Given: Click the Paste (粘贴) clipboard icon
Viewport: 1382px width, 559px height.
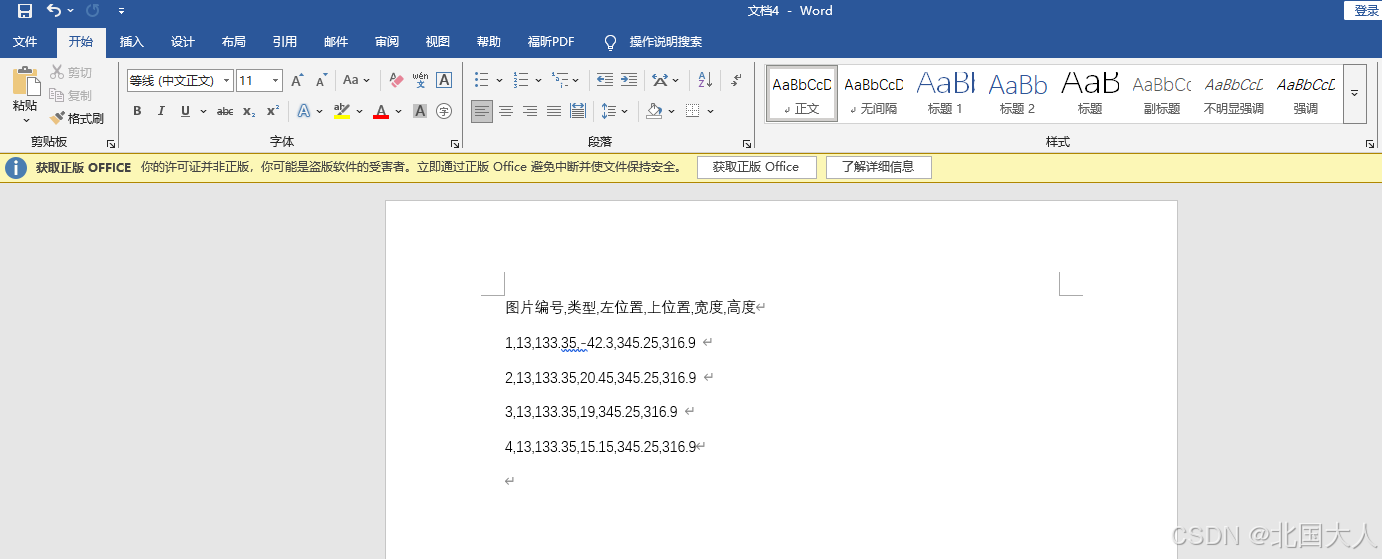Looking at the screenshot, I should (x=25, y=82).
